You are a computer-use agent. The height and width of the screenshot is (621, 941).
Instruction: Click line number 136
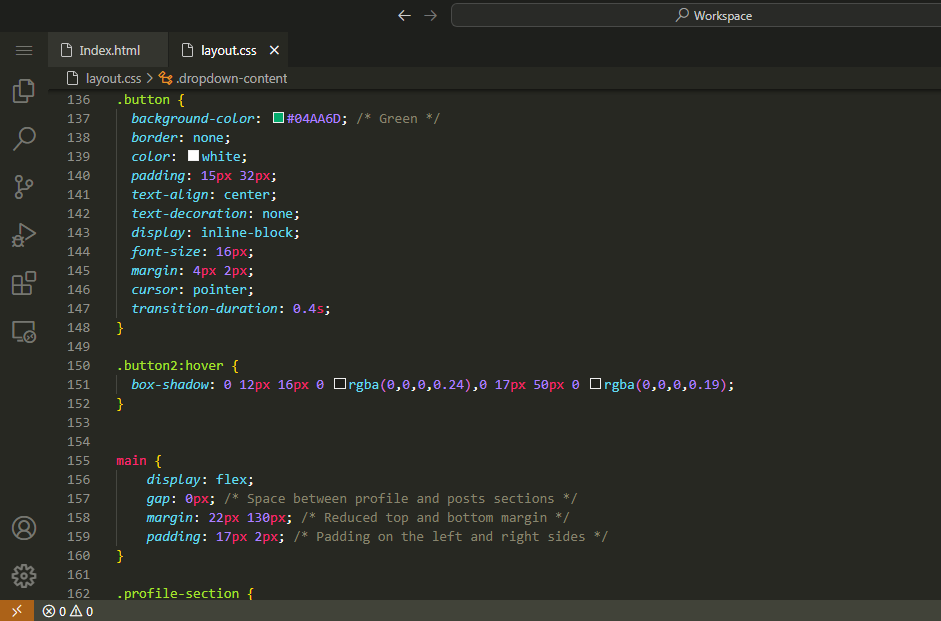click(x=78, y=100)
